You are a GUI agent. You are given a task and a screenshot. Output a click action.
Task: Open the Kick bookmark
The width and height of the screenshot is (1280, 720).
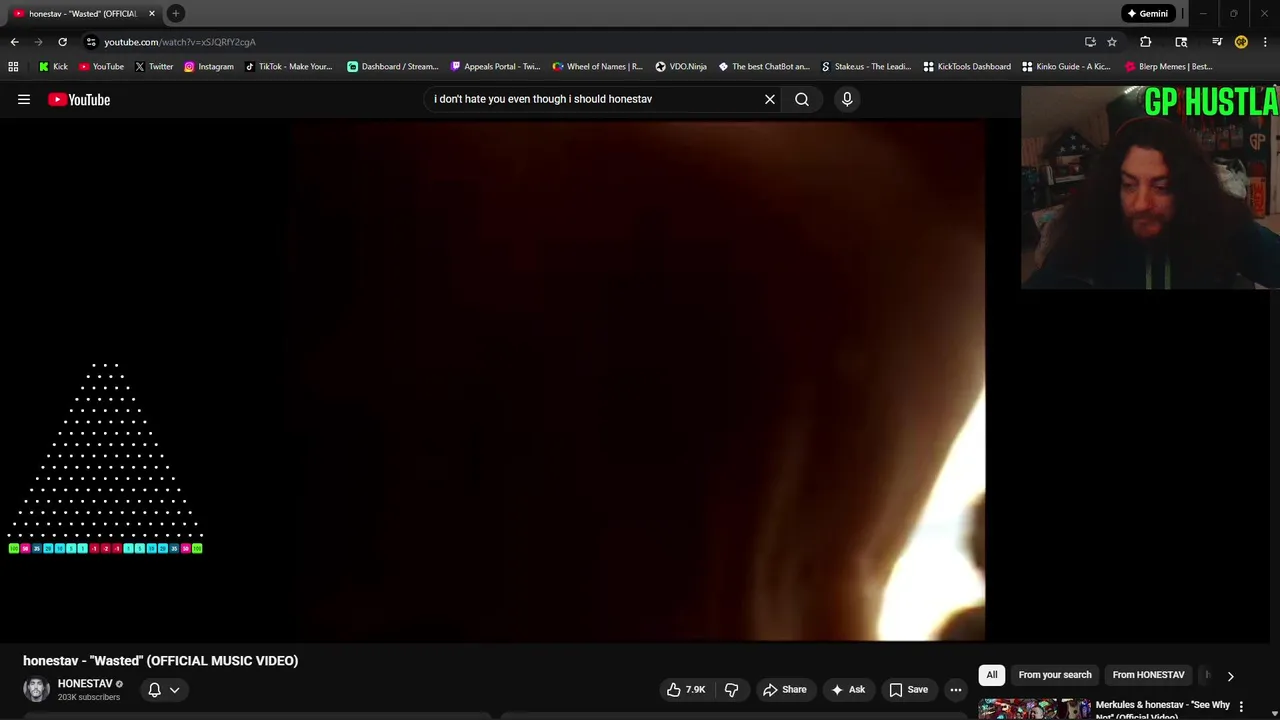(x=53, y=67)
